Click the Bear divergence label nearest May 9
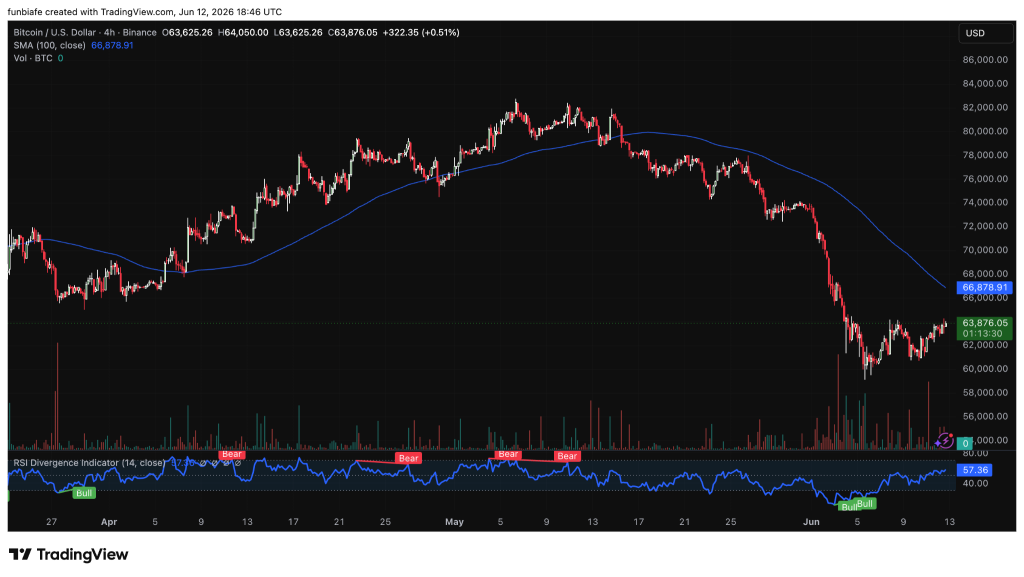 point(567,456)
